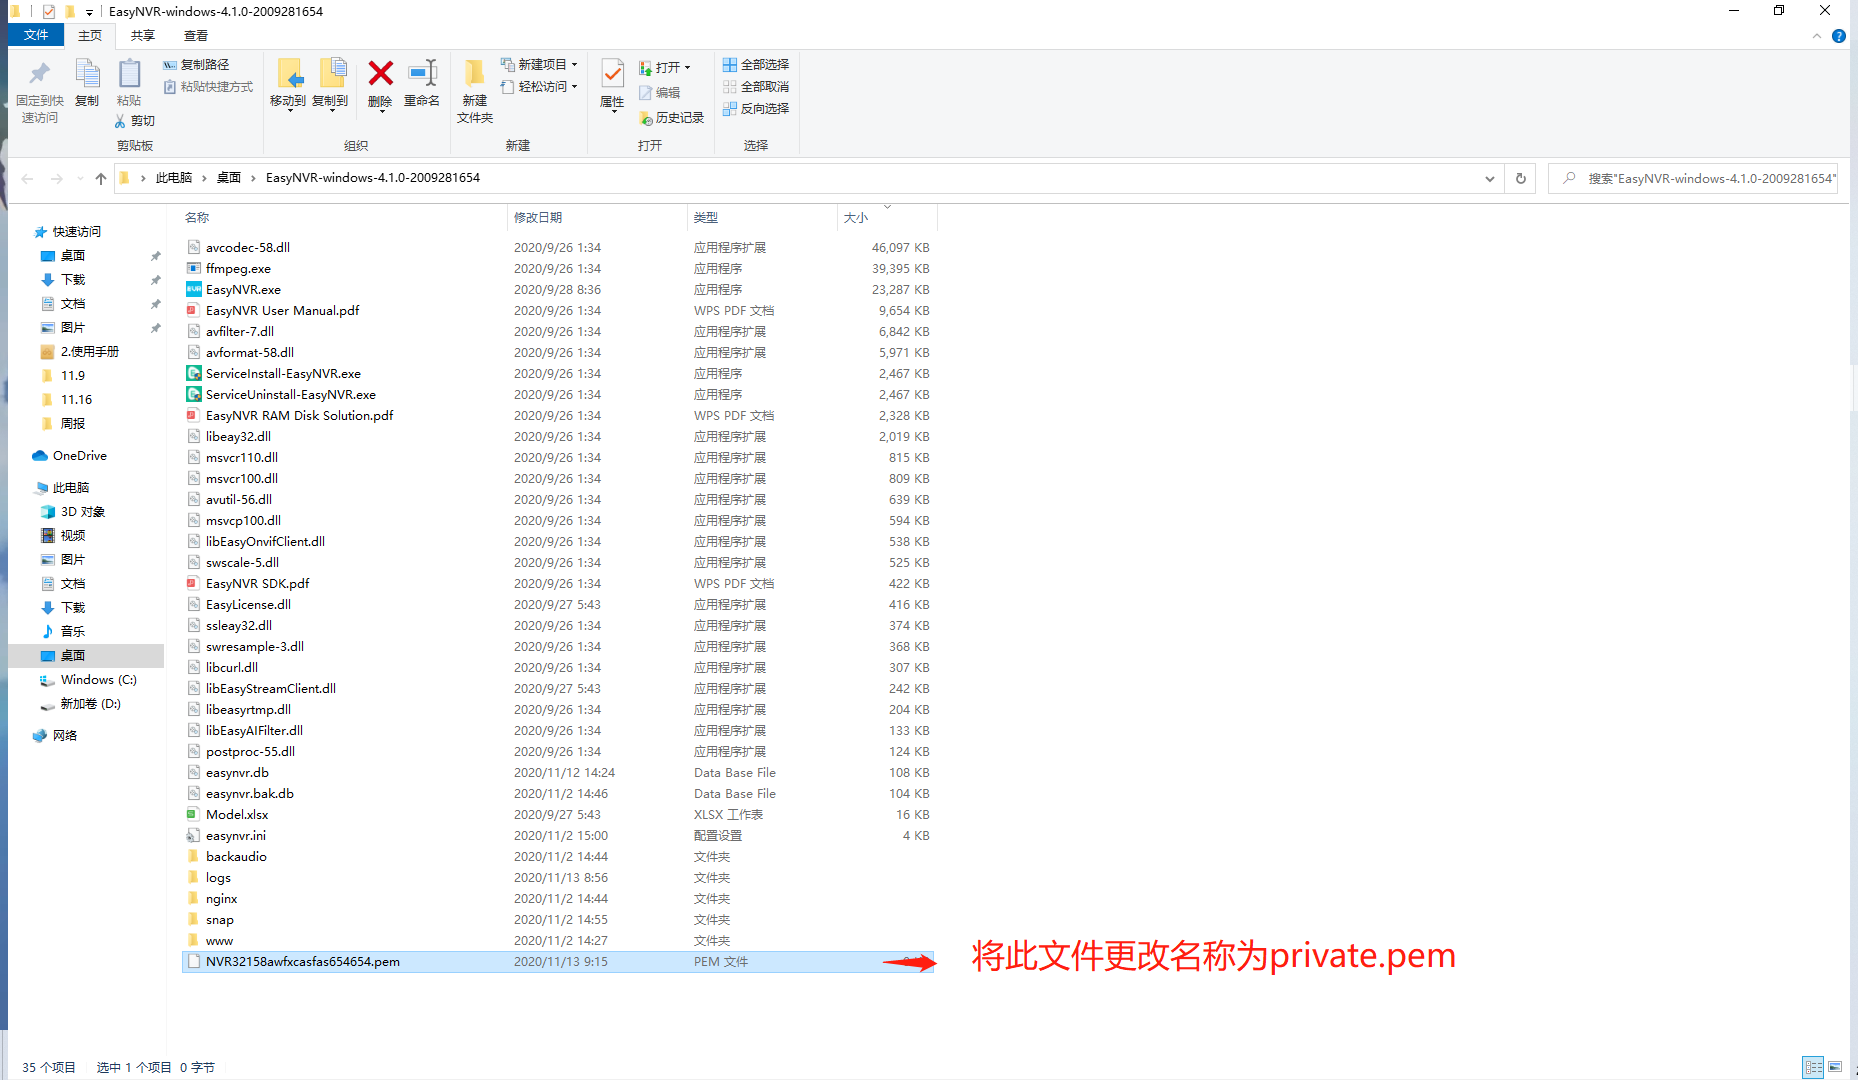Select Quick access (快速访问) in sidebar
Viewport: 1858px width, 1080px height.
click(x=77, y=232)
